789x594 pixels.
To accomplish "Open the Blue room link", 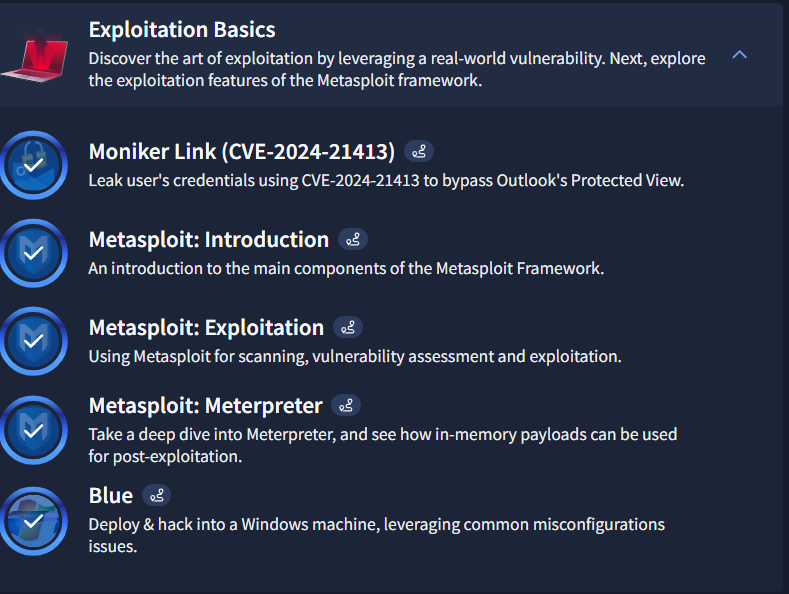I will [x=111, y=496].
